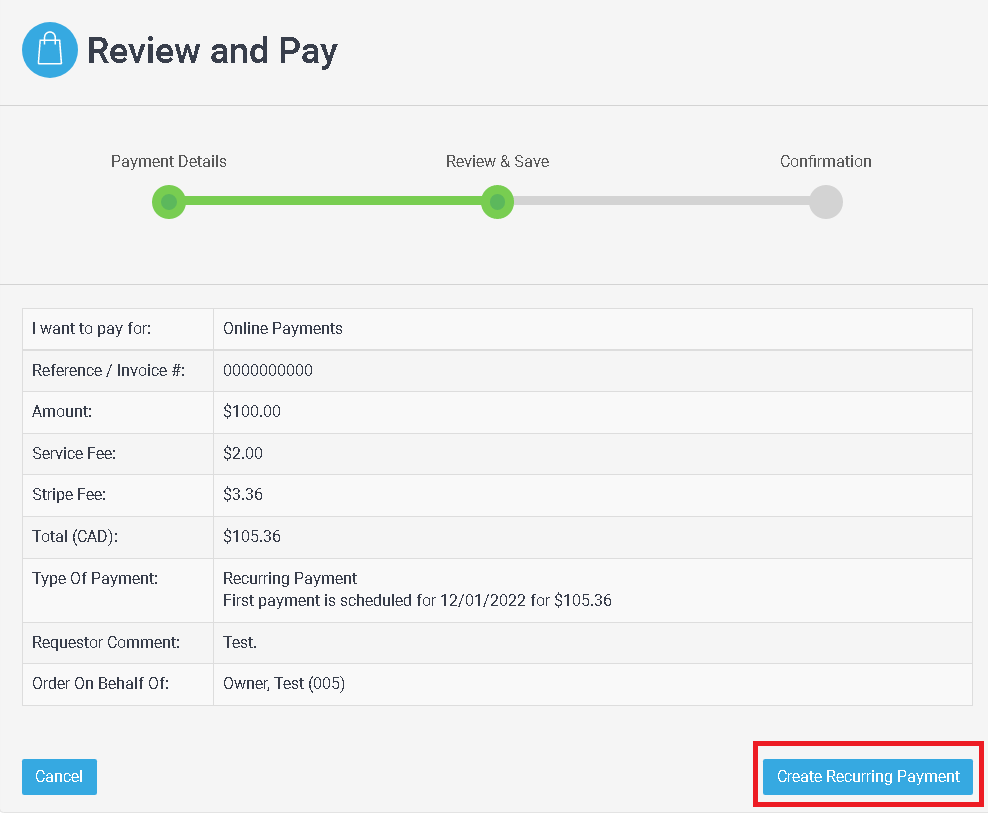Click the Review and Pay page title
Image resolution: width=988 pixels, height=815 pixels.
213,50
